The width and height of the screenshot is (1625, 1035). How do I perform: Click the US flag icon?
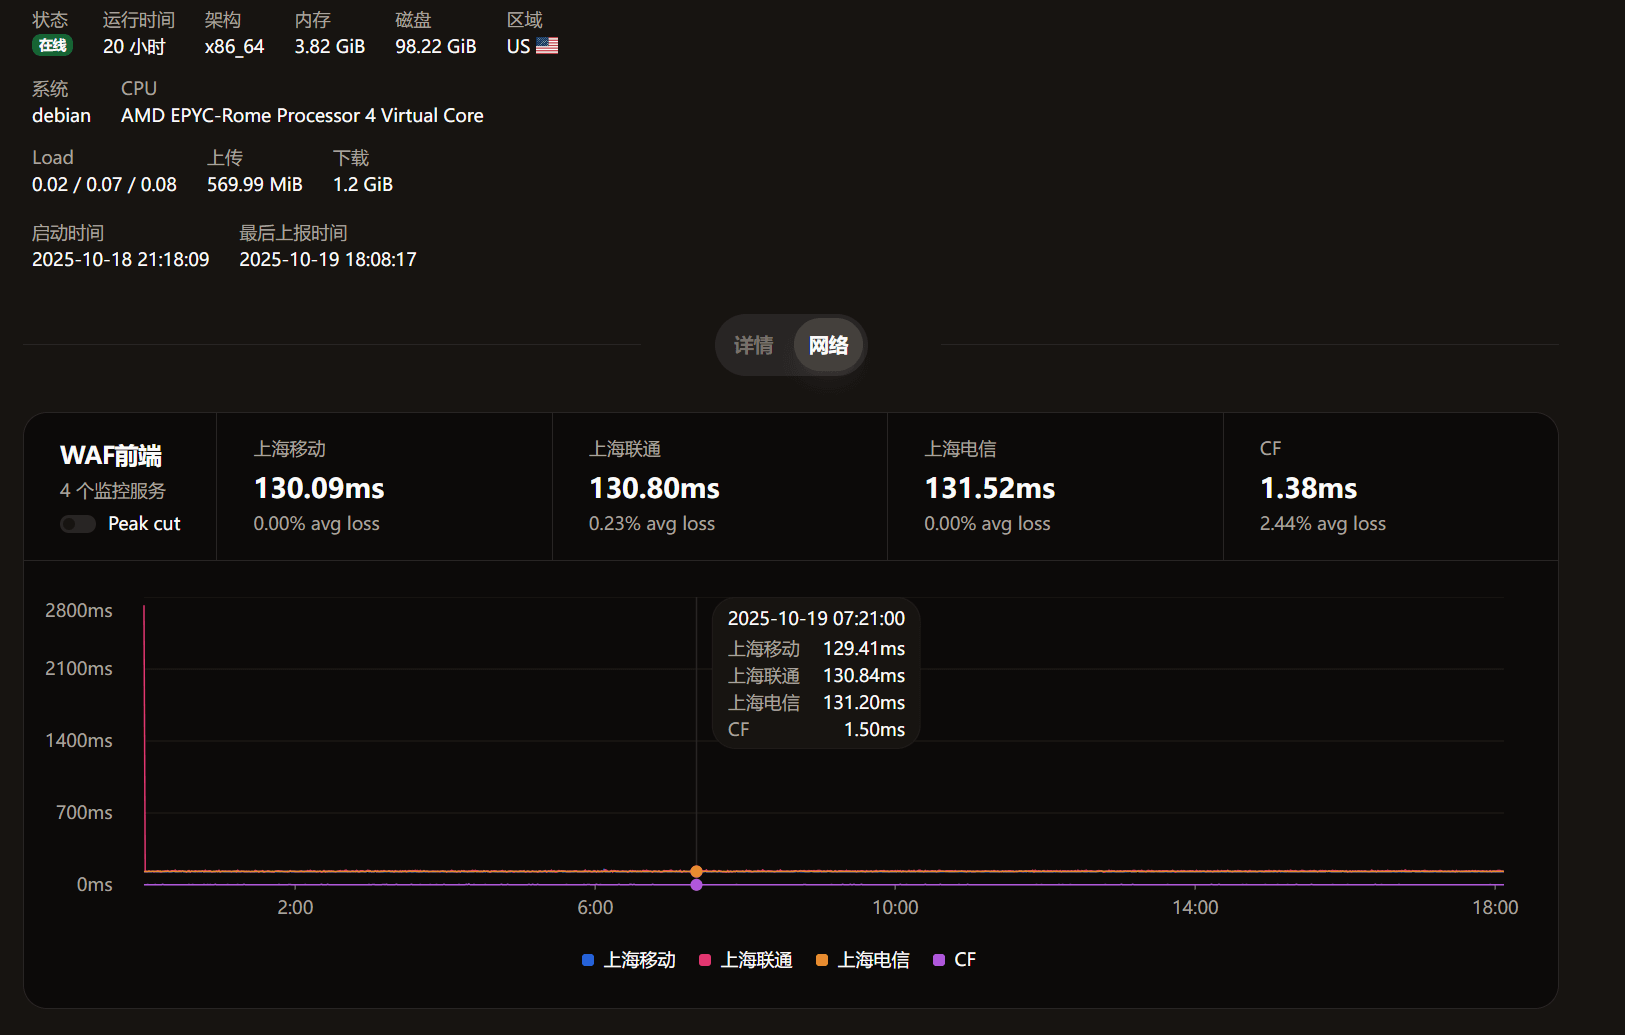(547, 46)
